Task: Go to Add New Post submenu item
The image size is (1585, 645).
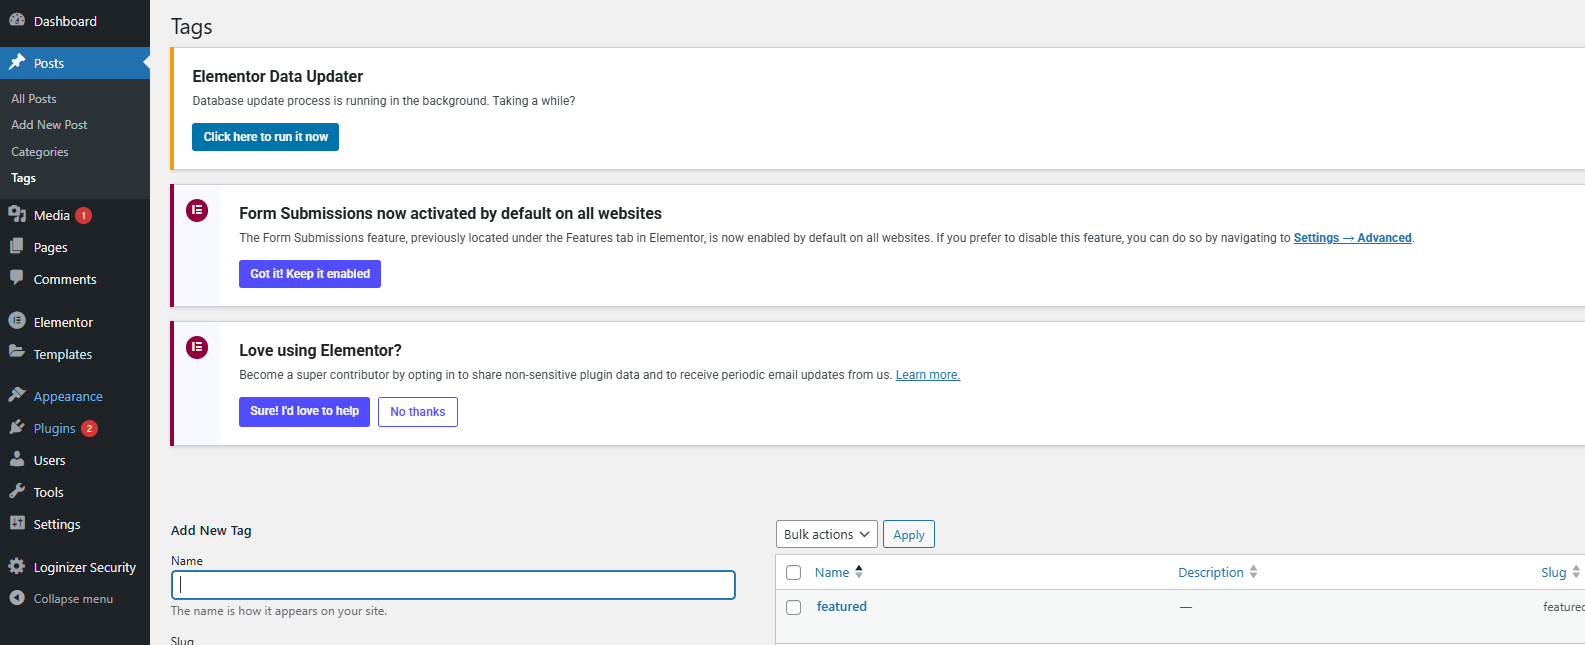Action: [x=49, y=125]
